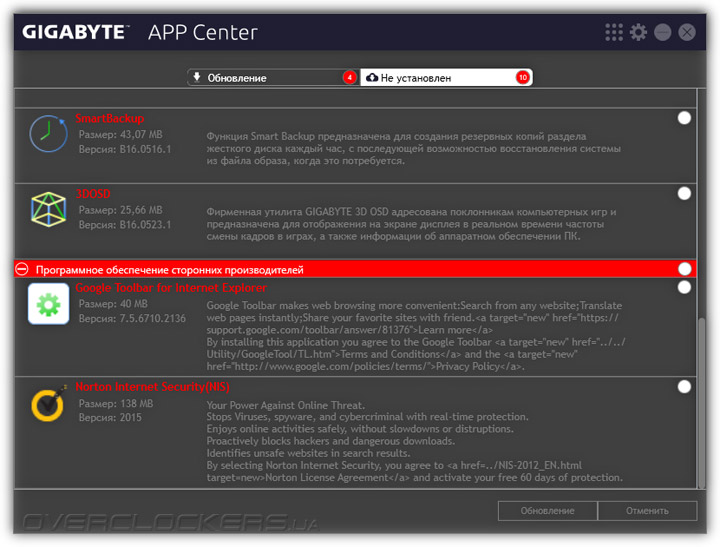Click the GIGABYTE logo
This screenshot has height=547, width=720.
tap(76, 32)
